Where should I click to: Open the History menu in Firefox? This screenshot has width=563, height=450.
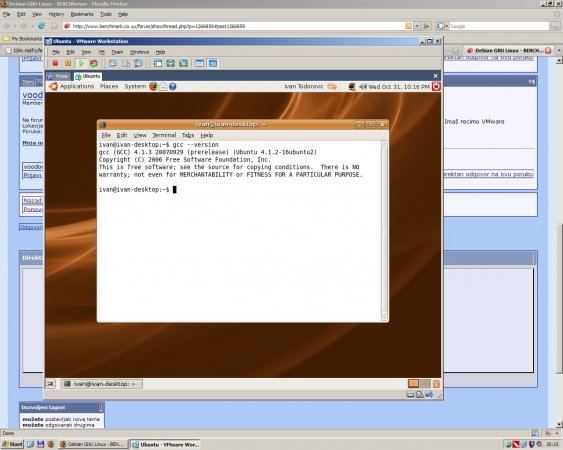pos(56,14)
